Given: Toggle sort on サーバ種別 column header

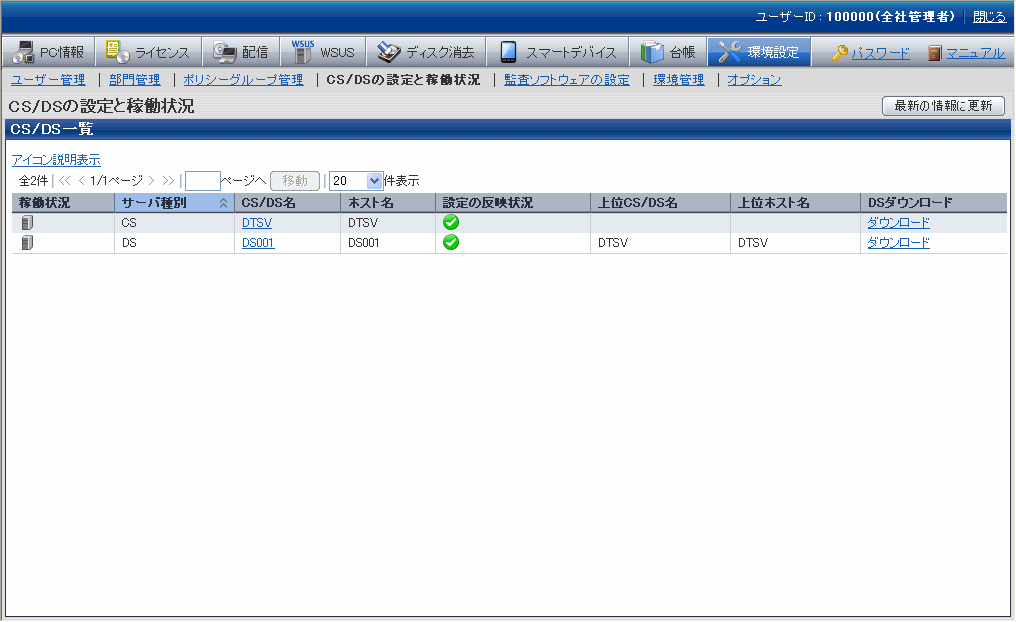Looking at the screenshot, I should tap(174, 203).
